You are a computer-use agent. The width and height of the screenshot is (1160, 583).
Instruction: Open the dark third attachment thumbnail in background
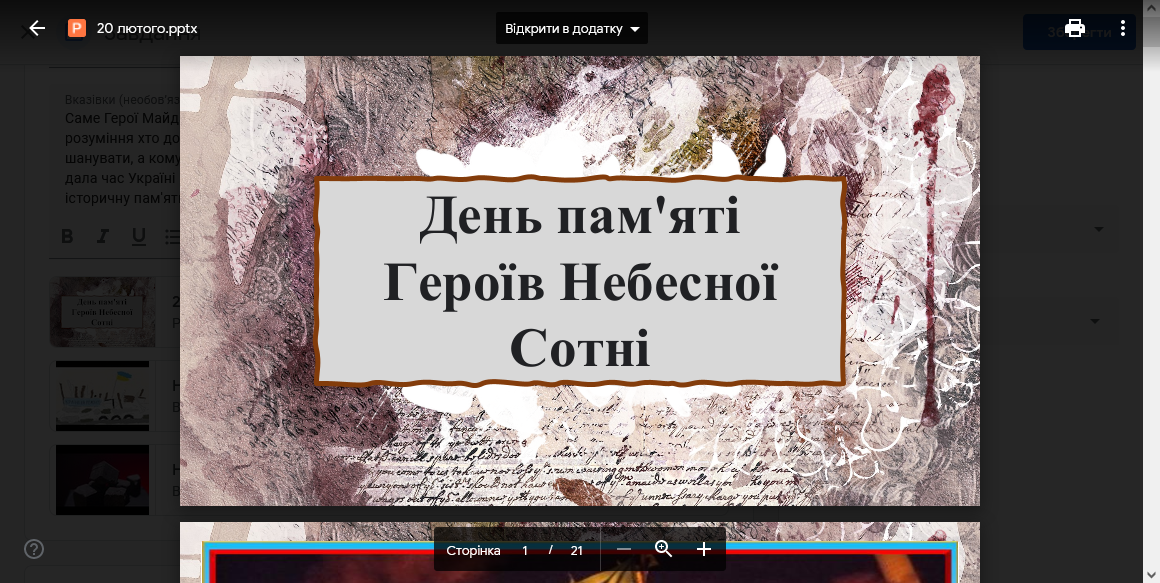click(x=103, y=479)
